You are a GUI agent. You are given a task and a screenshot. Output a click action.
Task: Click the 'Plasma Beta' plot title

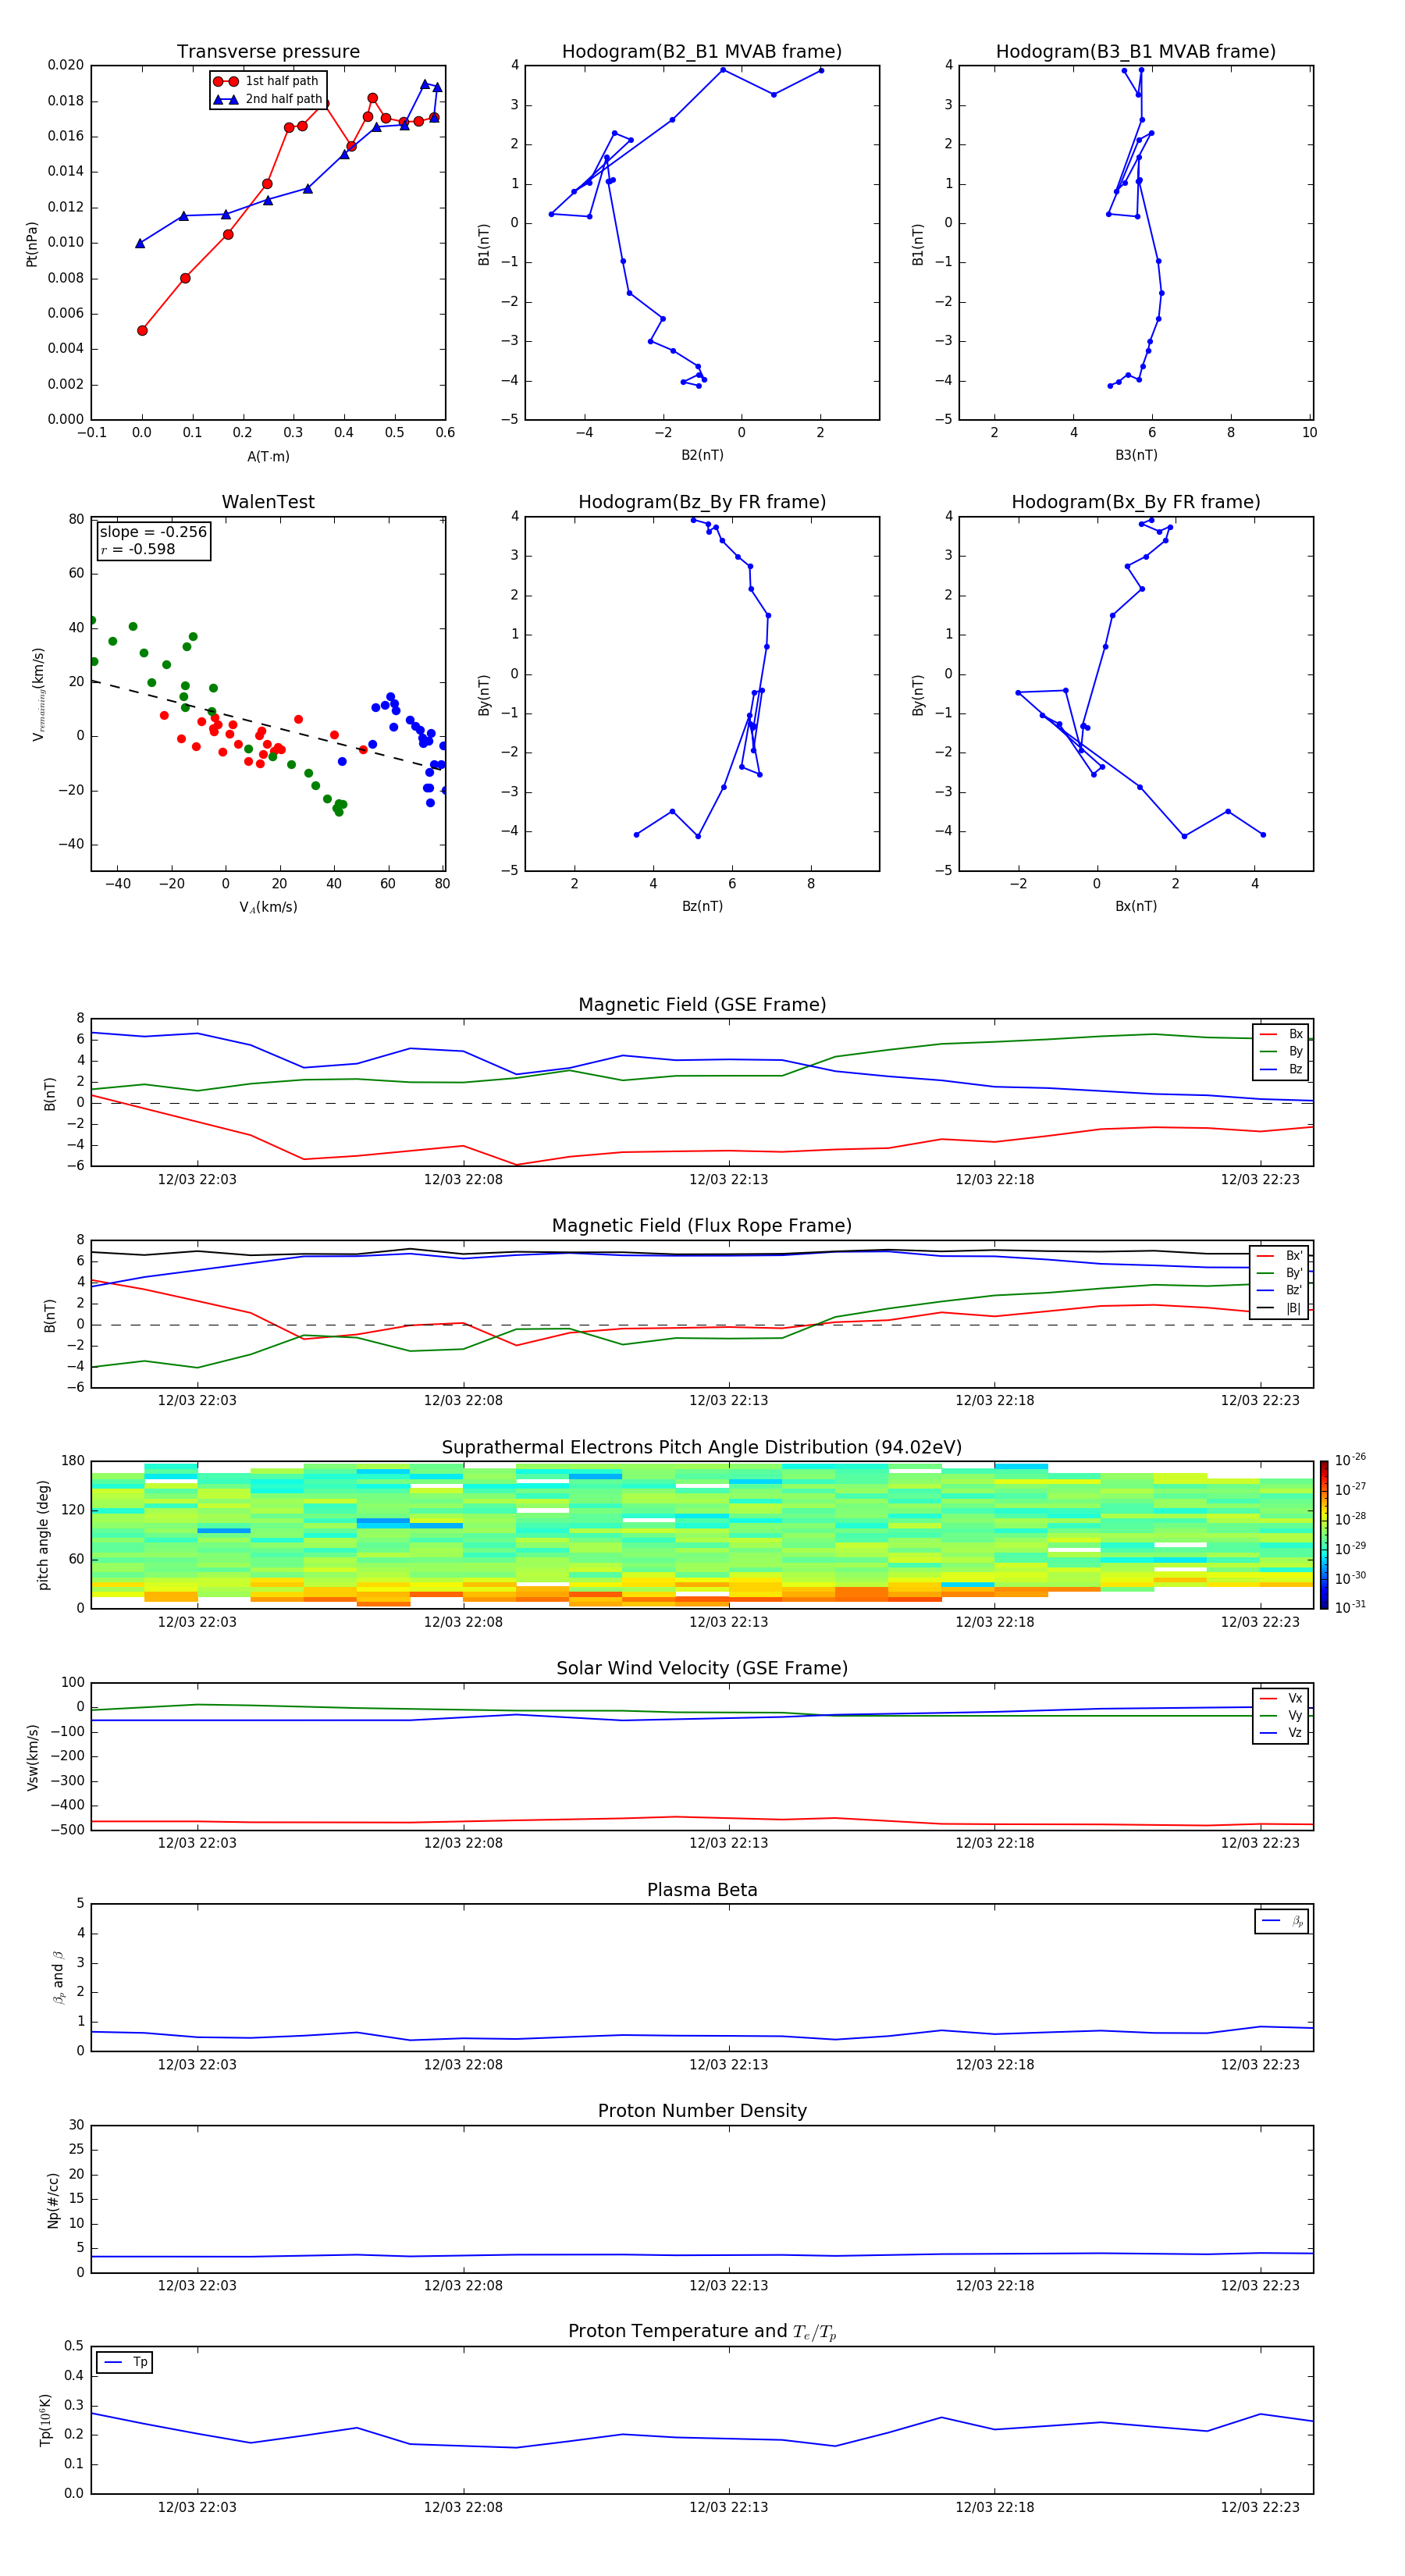(702, 1890)
